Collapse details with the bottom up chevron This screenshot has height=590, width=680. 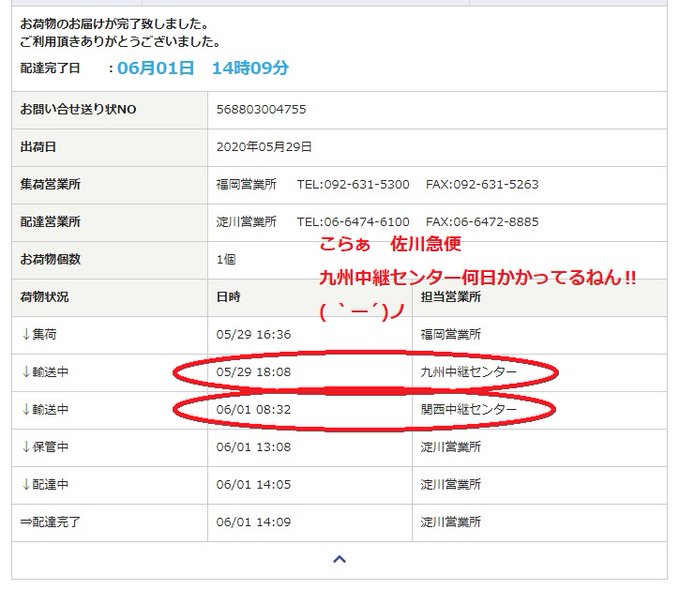tap(339, 560)
